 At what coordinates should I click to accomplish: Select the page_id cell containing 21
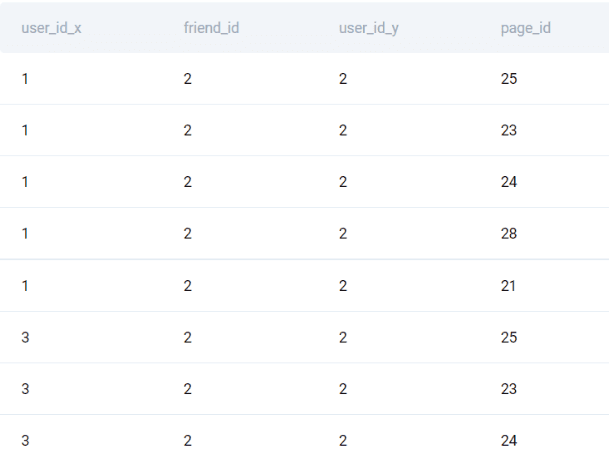tap(508, 286)
